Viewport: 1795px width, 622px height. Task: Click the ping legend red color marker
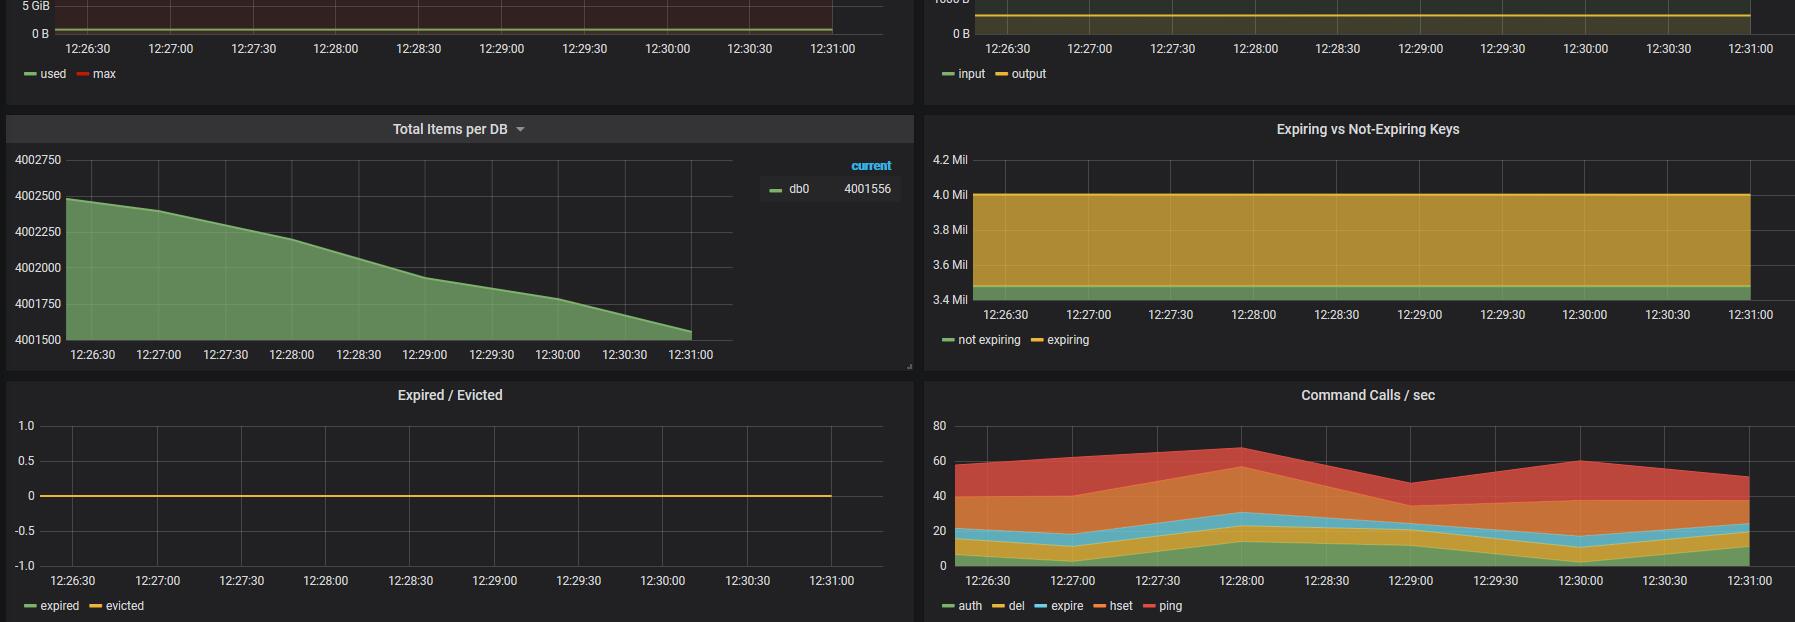tap(1149, 607)
